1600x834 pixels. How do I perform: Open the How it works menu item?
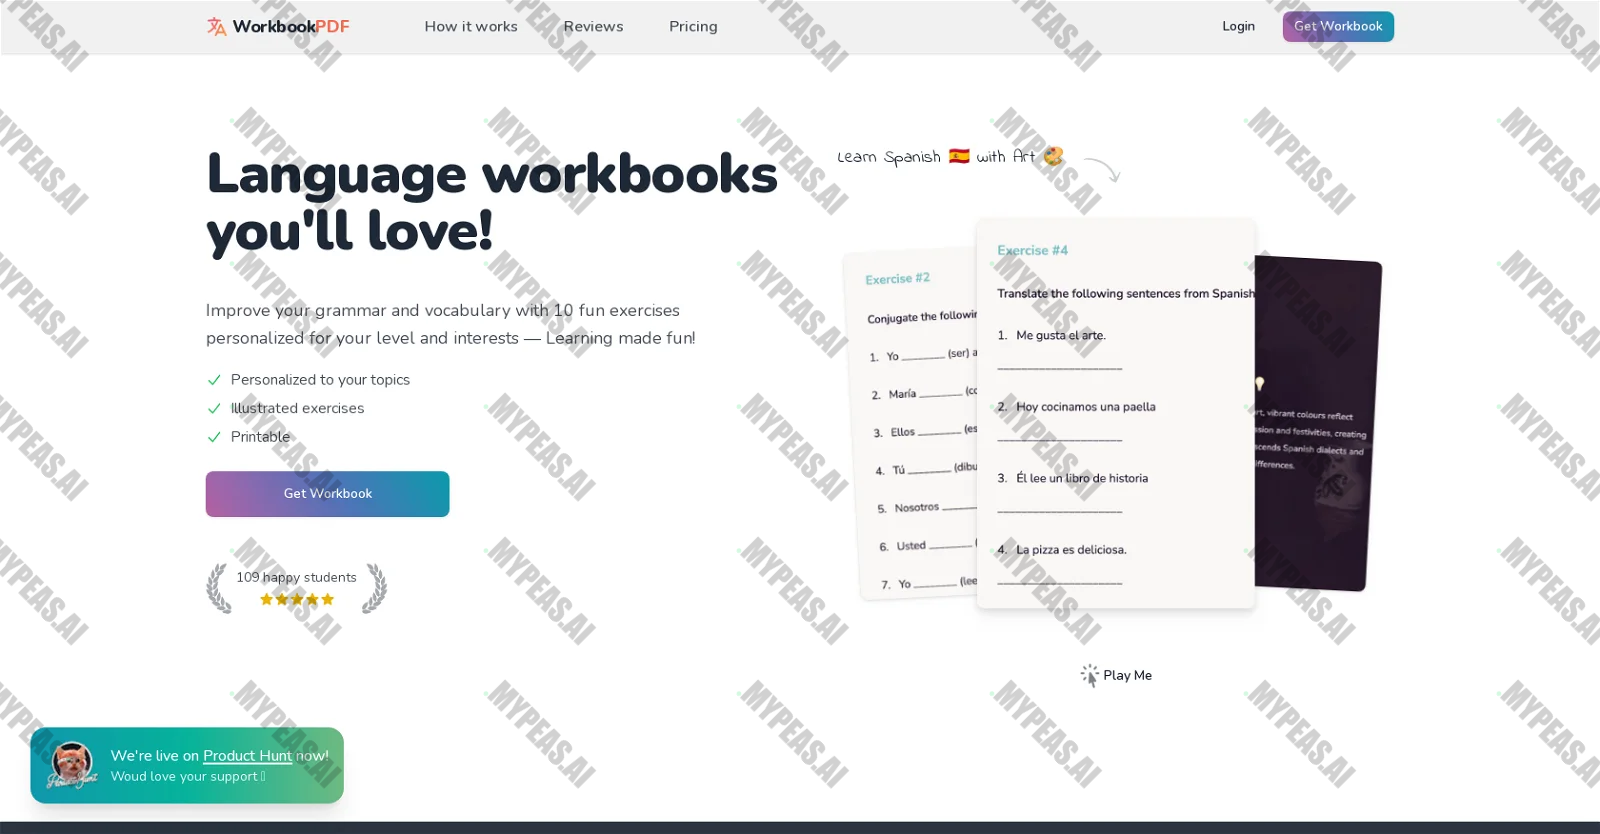pyautogui.click(x=471, y=26)
